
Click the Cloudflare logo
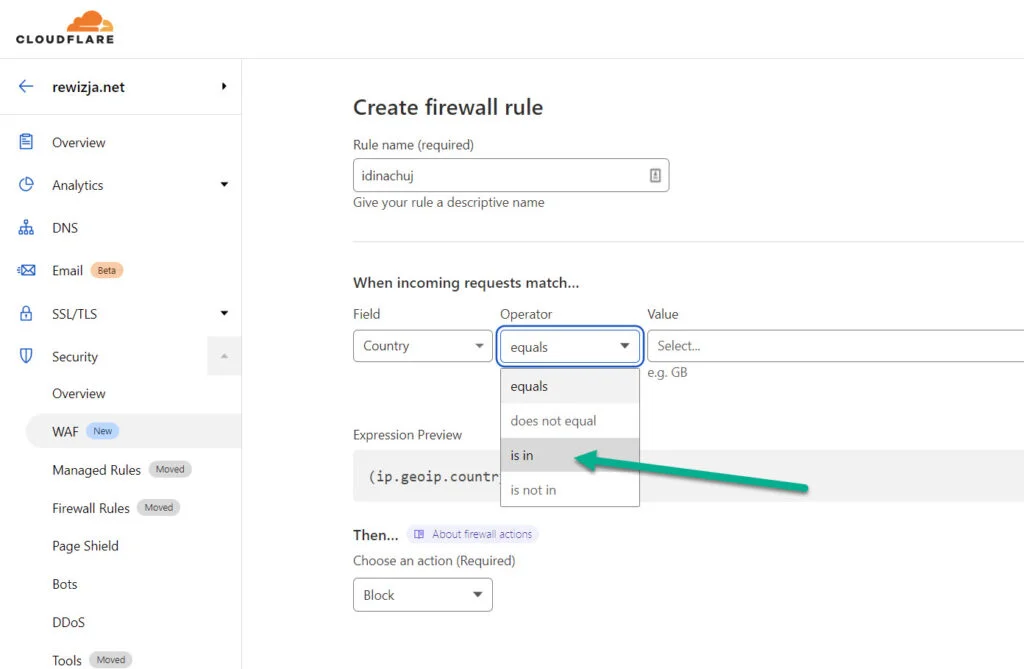(x=65, y=27)
